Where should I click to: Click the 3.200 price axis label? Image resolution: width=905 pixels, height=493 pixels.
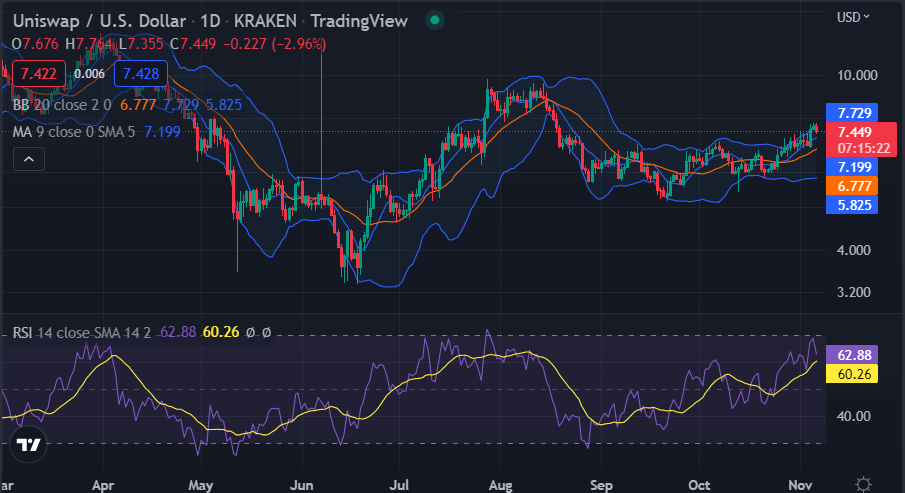tap(854, 292)
